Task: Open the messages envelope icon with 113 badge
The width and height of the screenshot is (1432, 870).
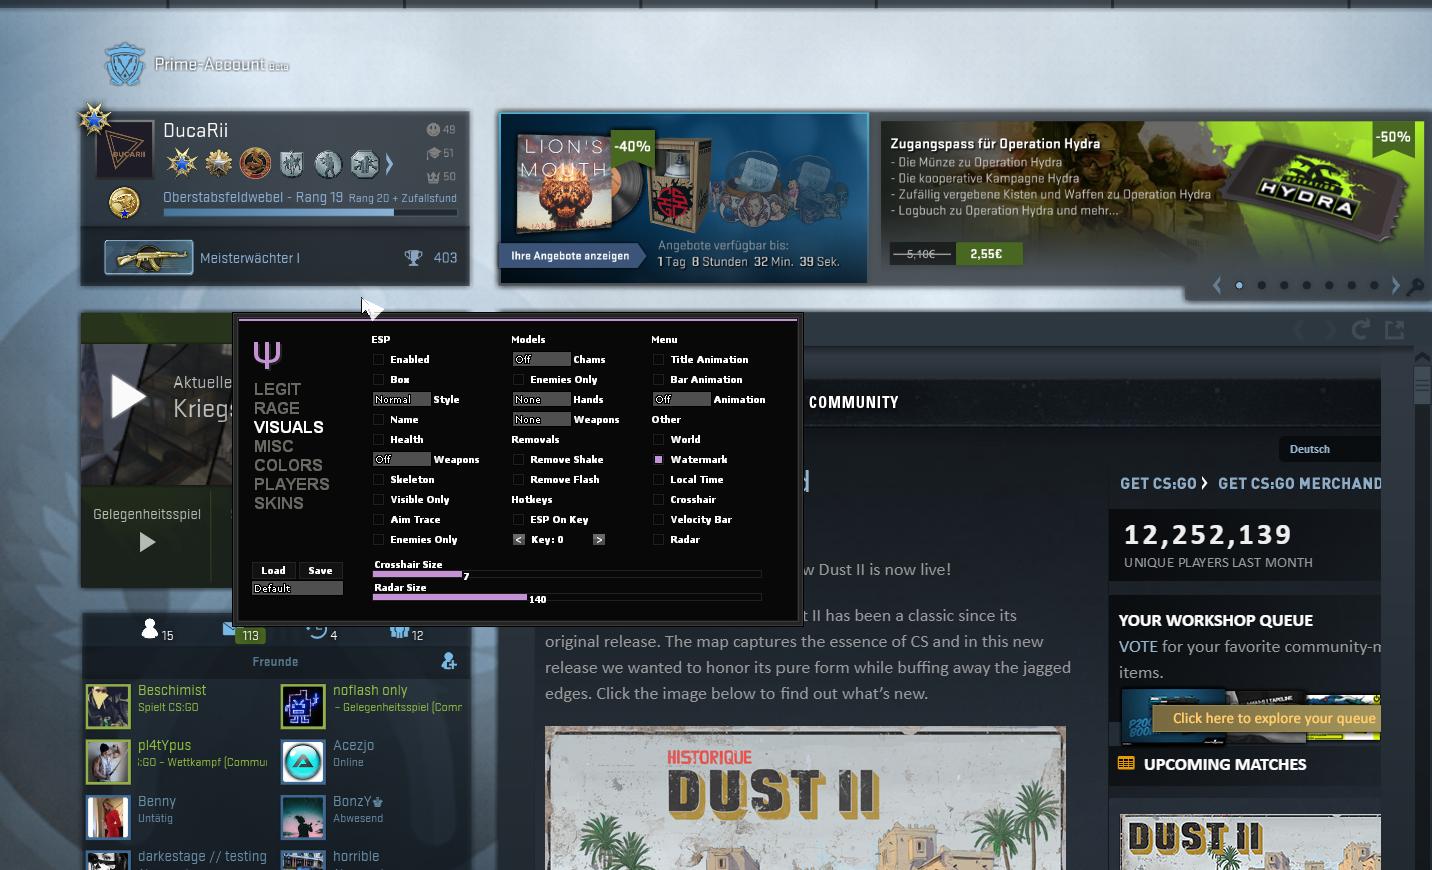Action: click(227, 629)
